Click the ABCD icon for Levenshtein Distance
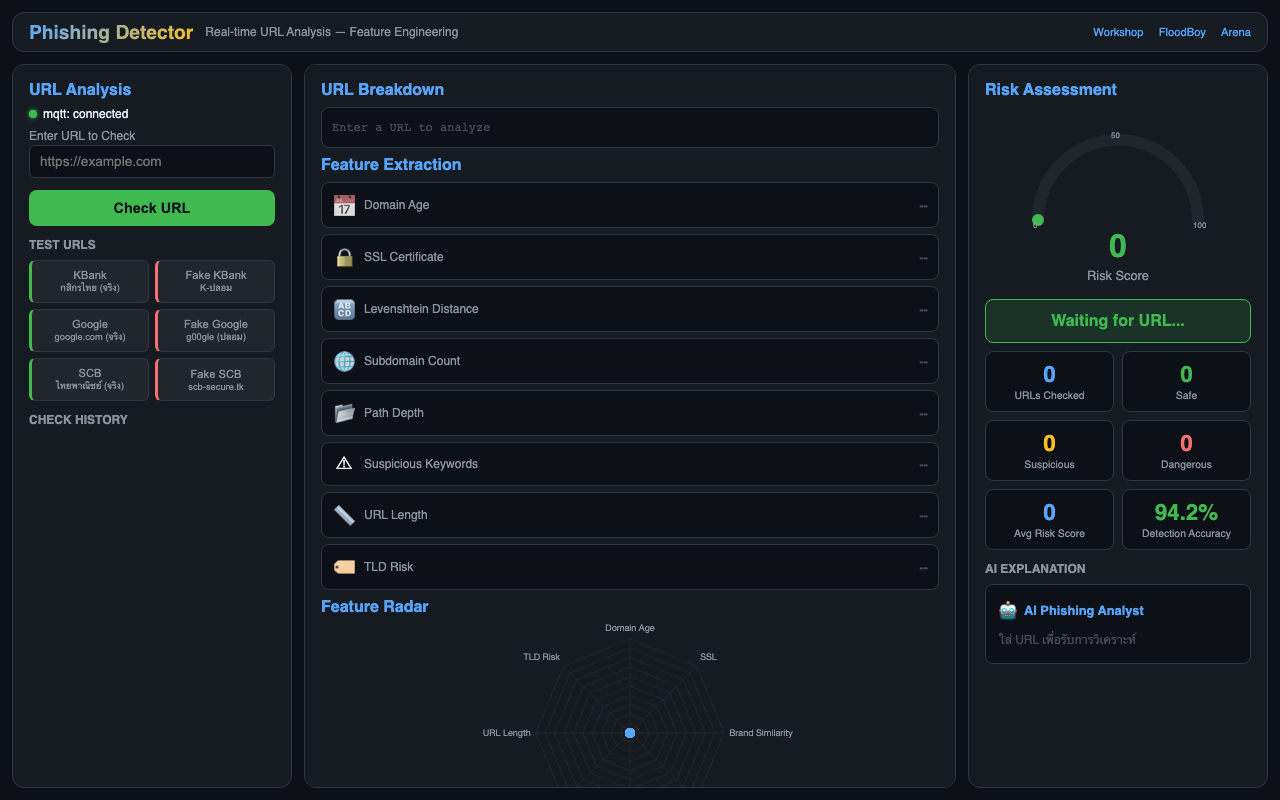Viewport: 1280px width, 800px height. coord(344,309)
